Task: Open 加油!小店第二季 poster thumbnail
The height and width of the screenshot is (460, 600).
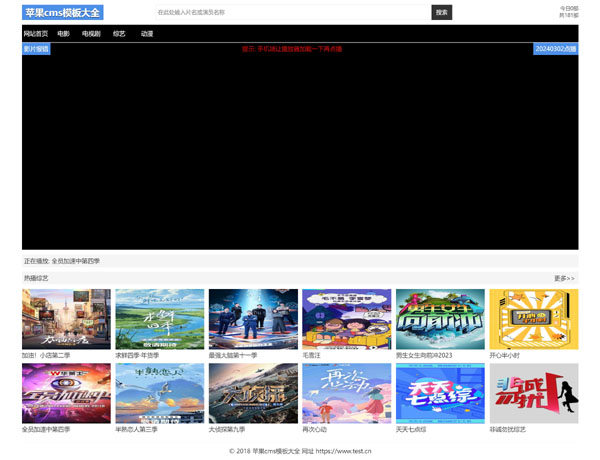Action: click(66, 319)
